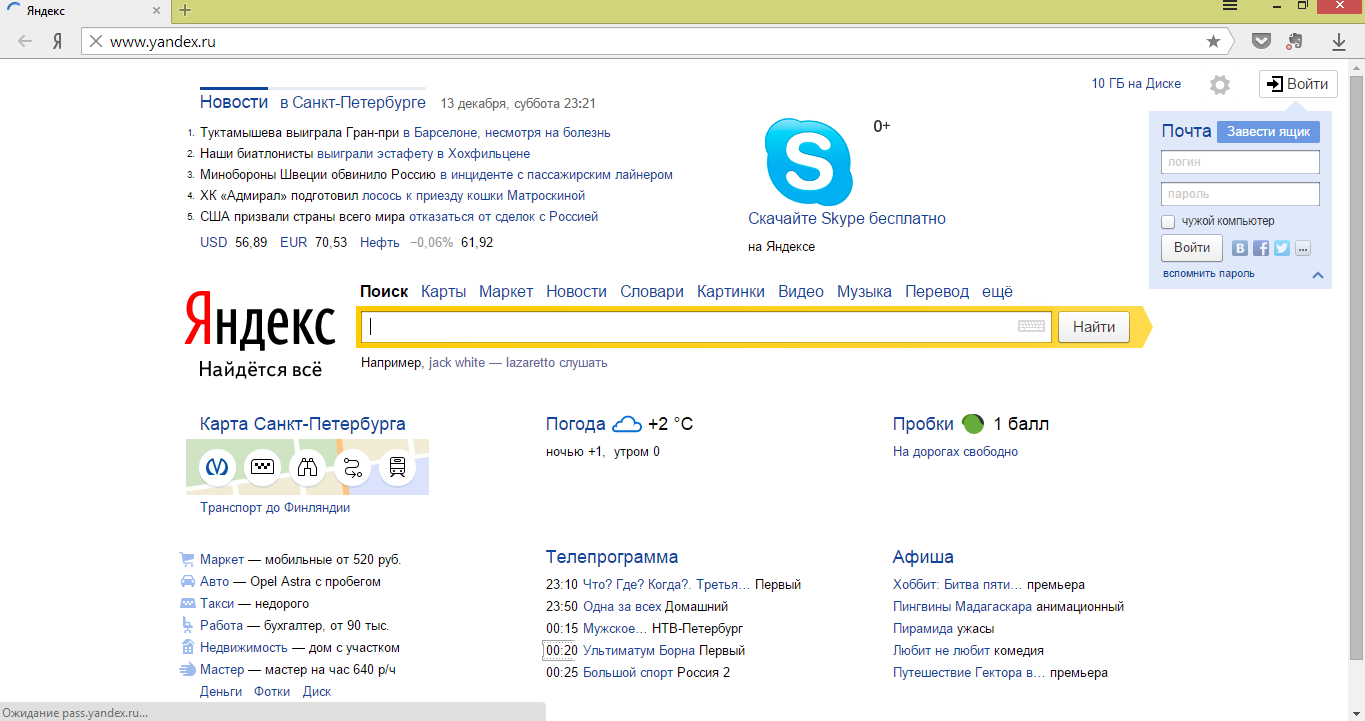Open the metro map icon
This screenshot has width=1365, height=721.
[217, 467]
